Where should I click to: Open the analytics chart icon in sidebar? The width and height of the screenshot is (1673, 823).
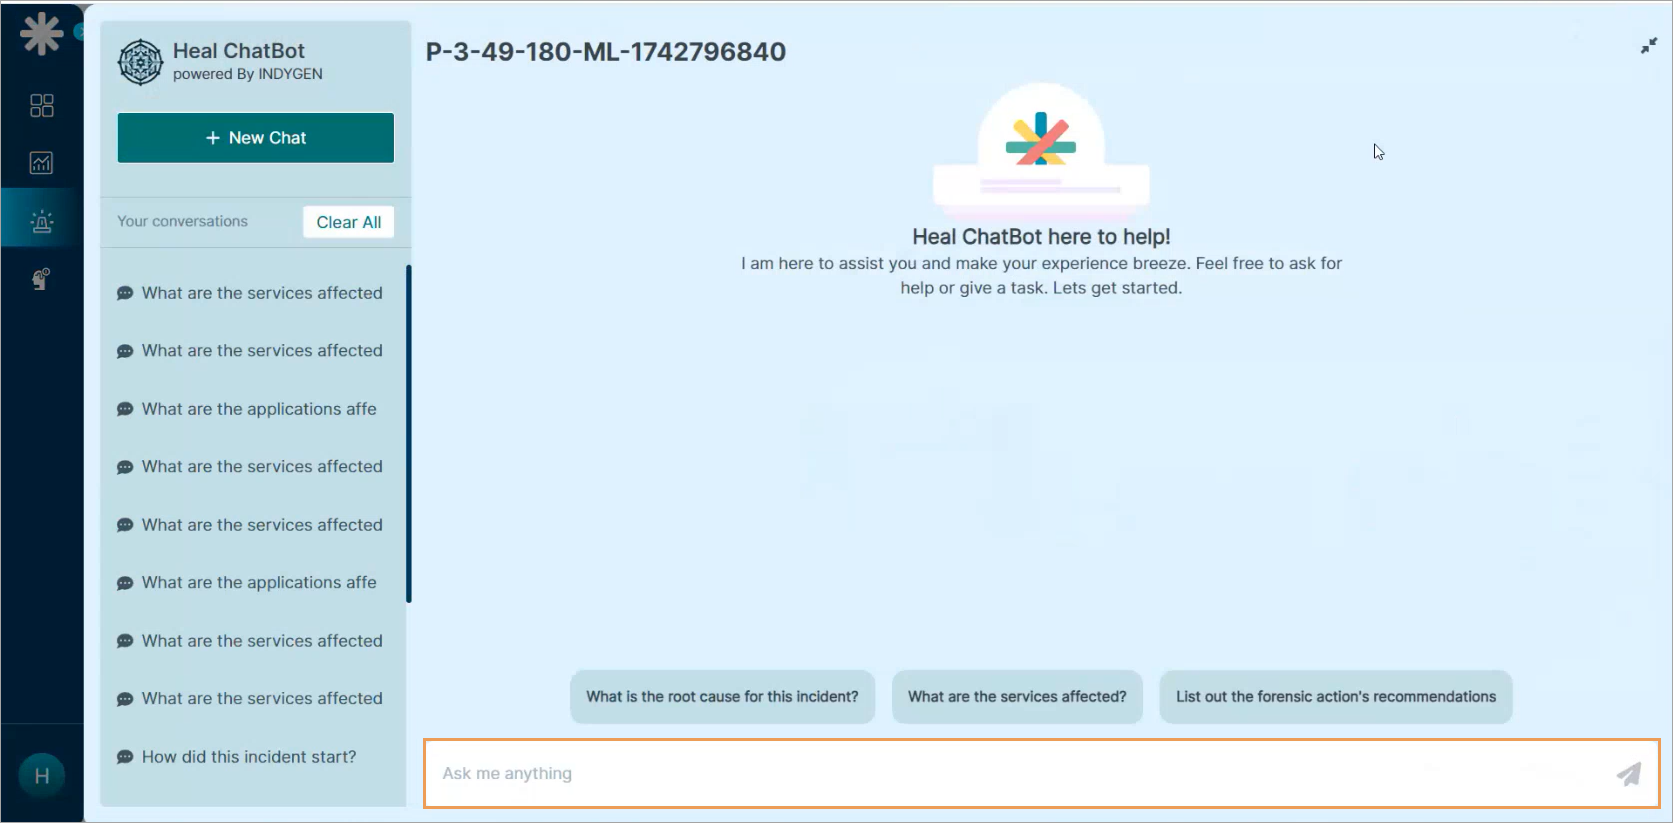click(x=41, y=163)
